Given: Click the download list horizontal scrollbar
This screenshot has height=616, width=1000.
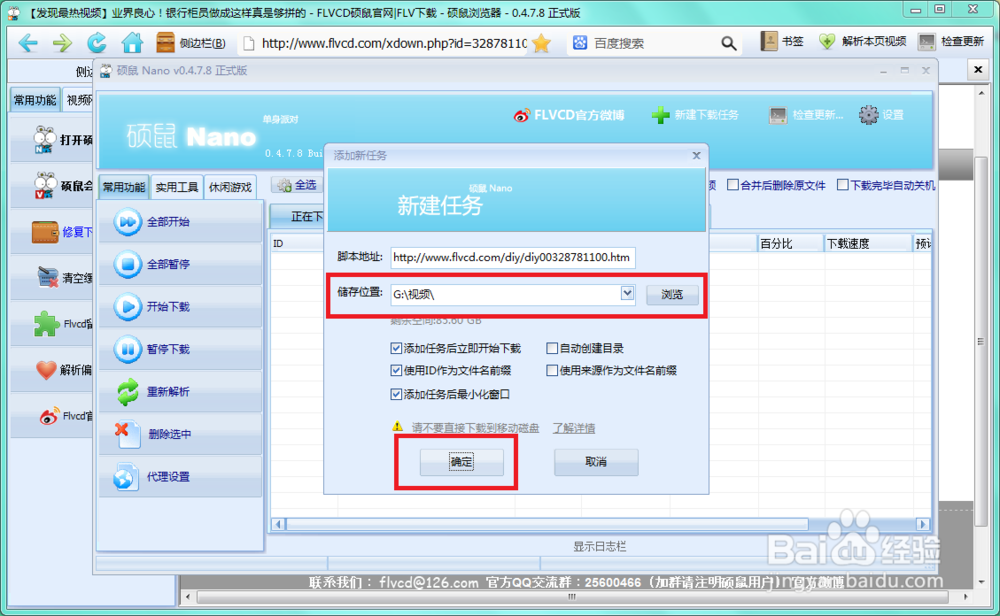Looking at the screenshot, I should coord(547,524).
